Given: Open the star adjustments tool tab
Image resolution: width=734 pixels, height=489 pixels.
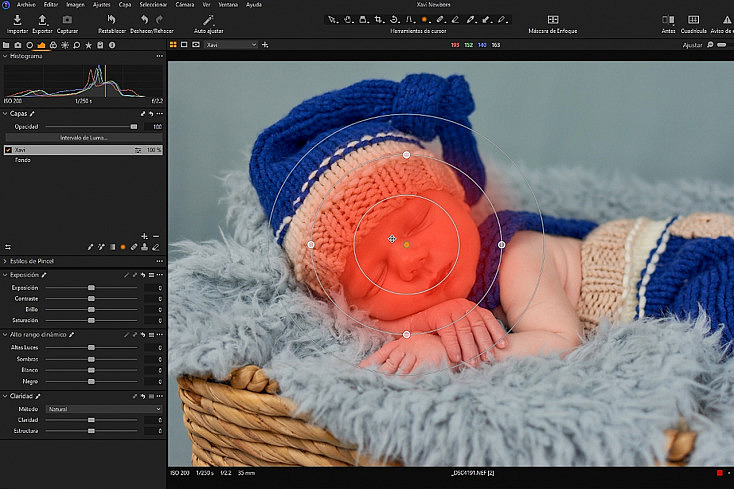Looking at the screenshot, I should tap(88, 45).
